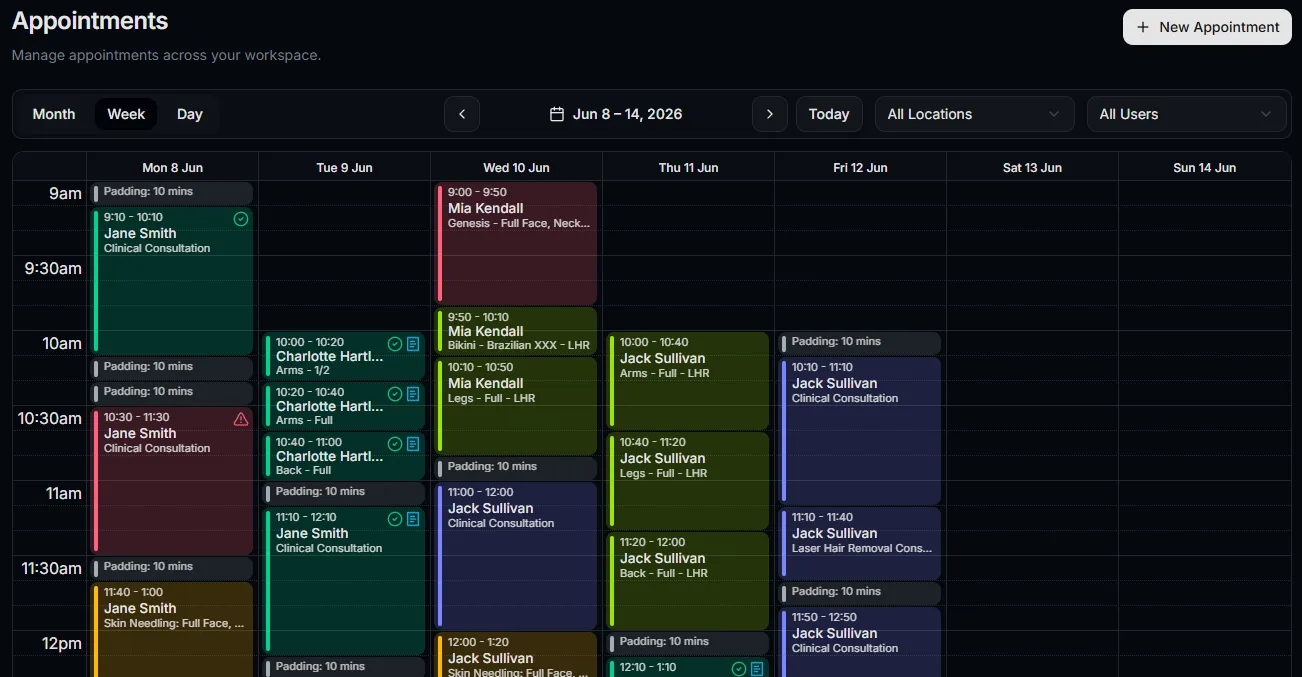
Task: Switch to Month view
Action: point(54,114)
